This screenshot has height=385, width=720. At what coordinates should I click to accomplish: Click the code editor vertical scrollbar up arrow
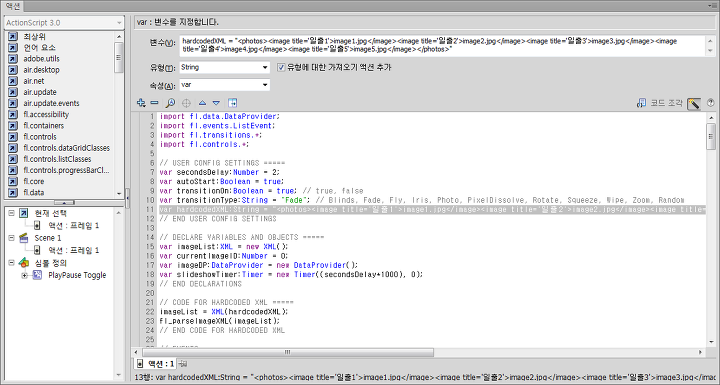pyautogui.click(x=711, y=118)
